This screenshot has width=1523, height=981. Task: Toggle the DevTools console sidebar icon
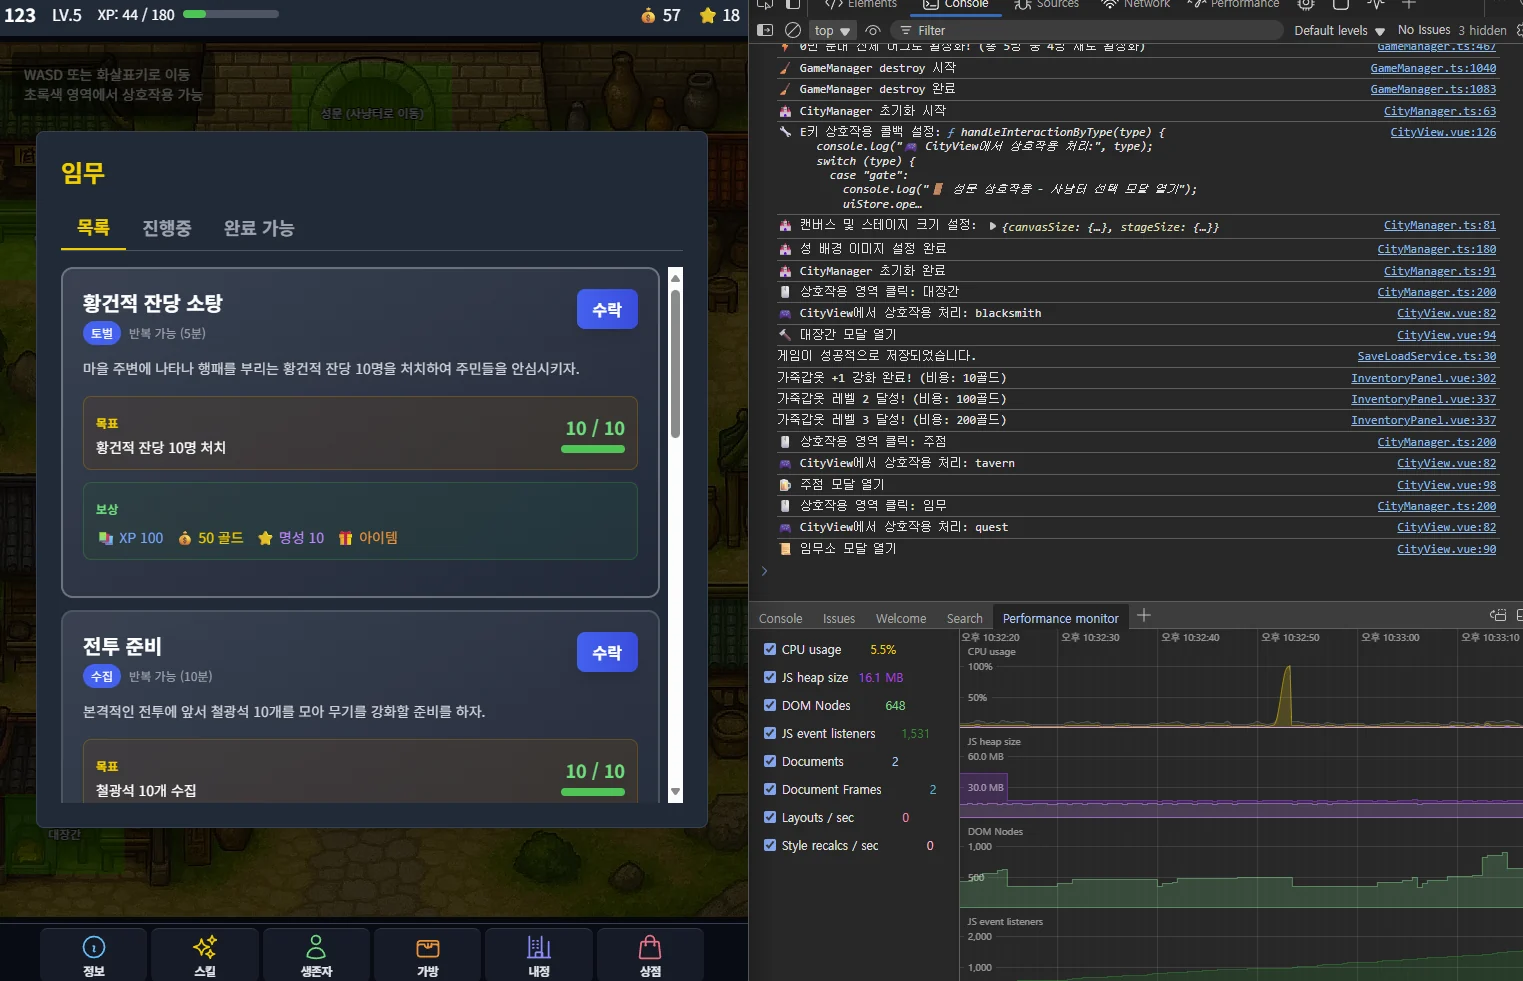(765, 30)
